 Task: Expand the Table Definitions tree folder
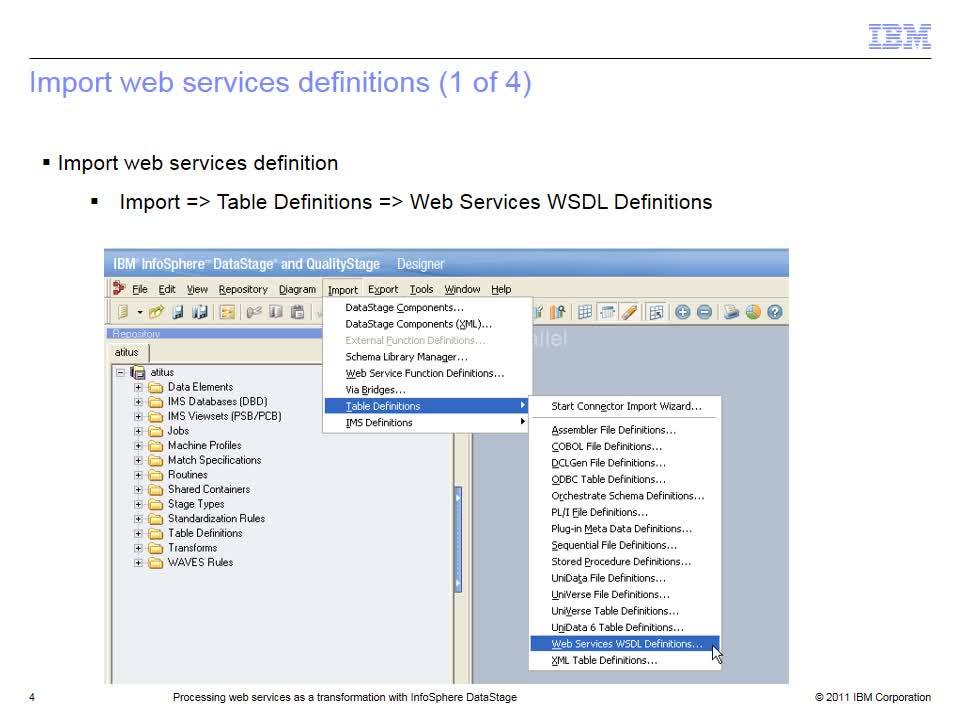tap(138, 534)
